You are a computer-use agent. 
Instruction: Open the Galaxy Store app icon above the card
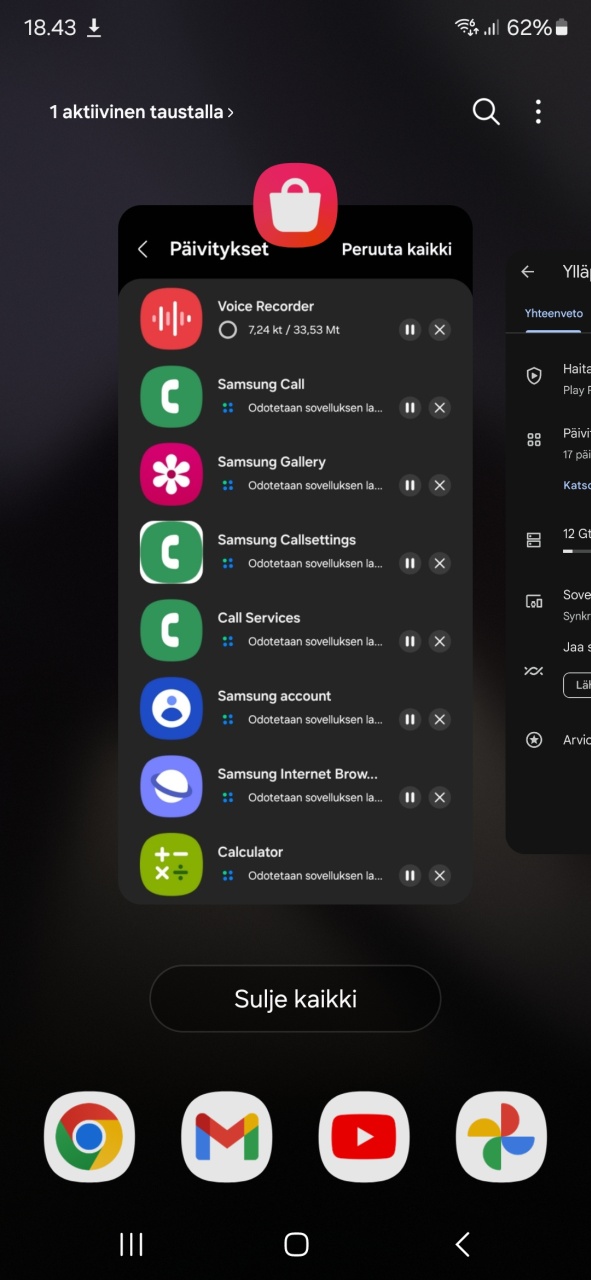click(x=295, y=205)
